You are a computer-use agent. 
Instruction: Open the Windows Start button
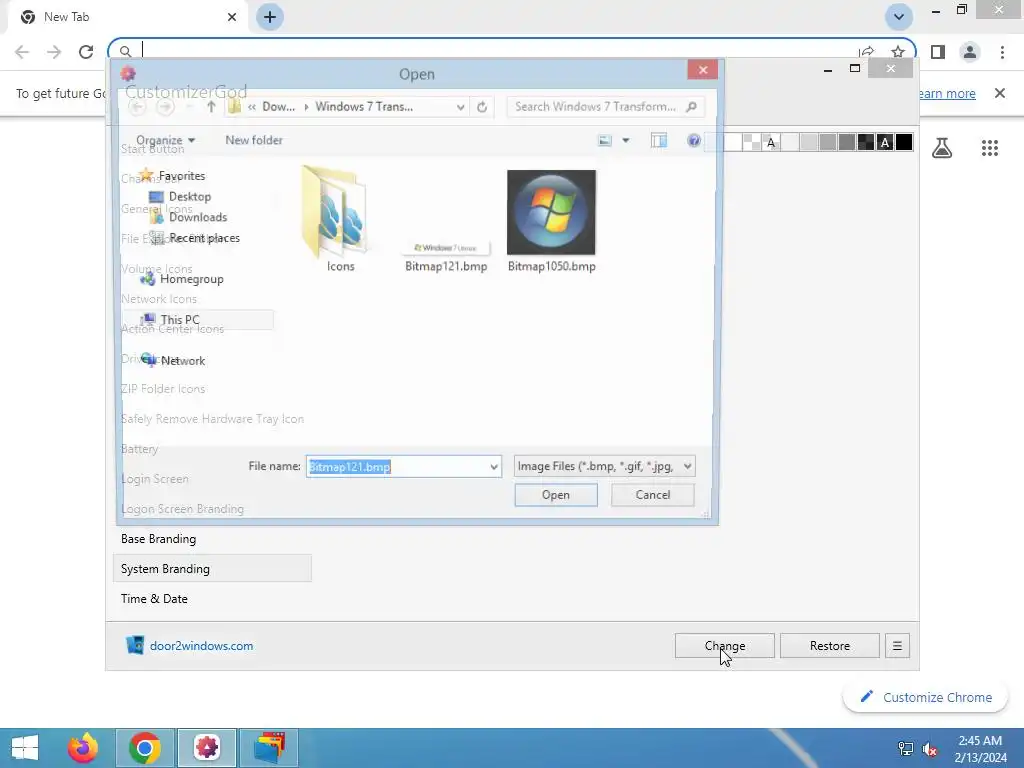(25, 748)
